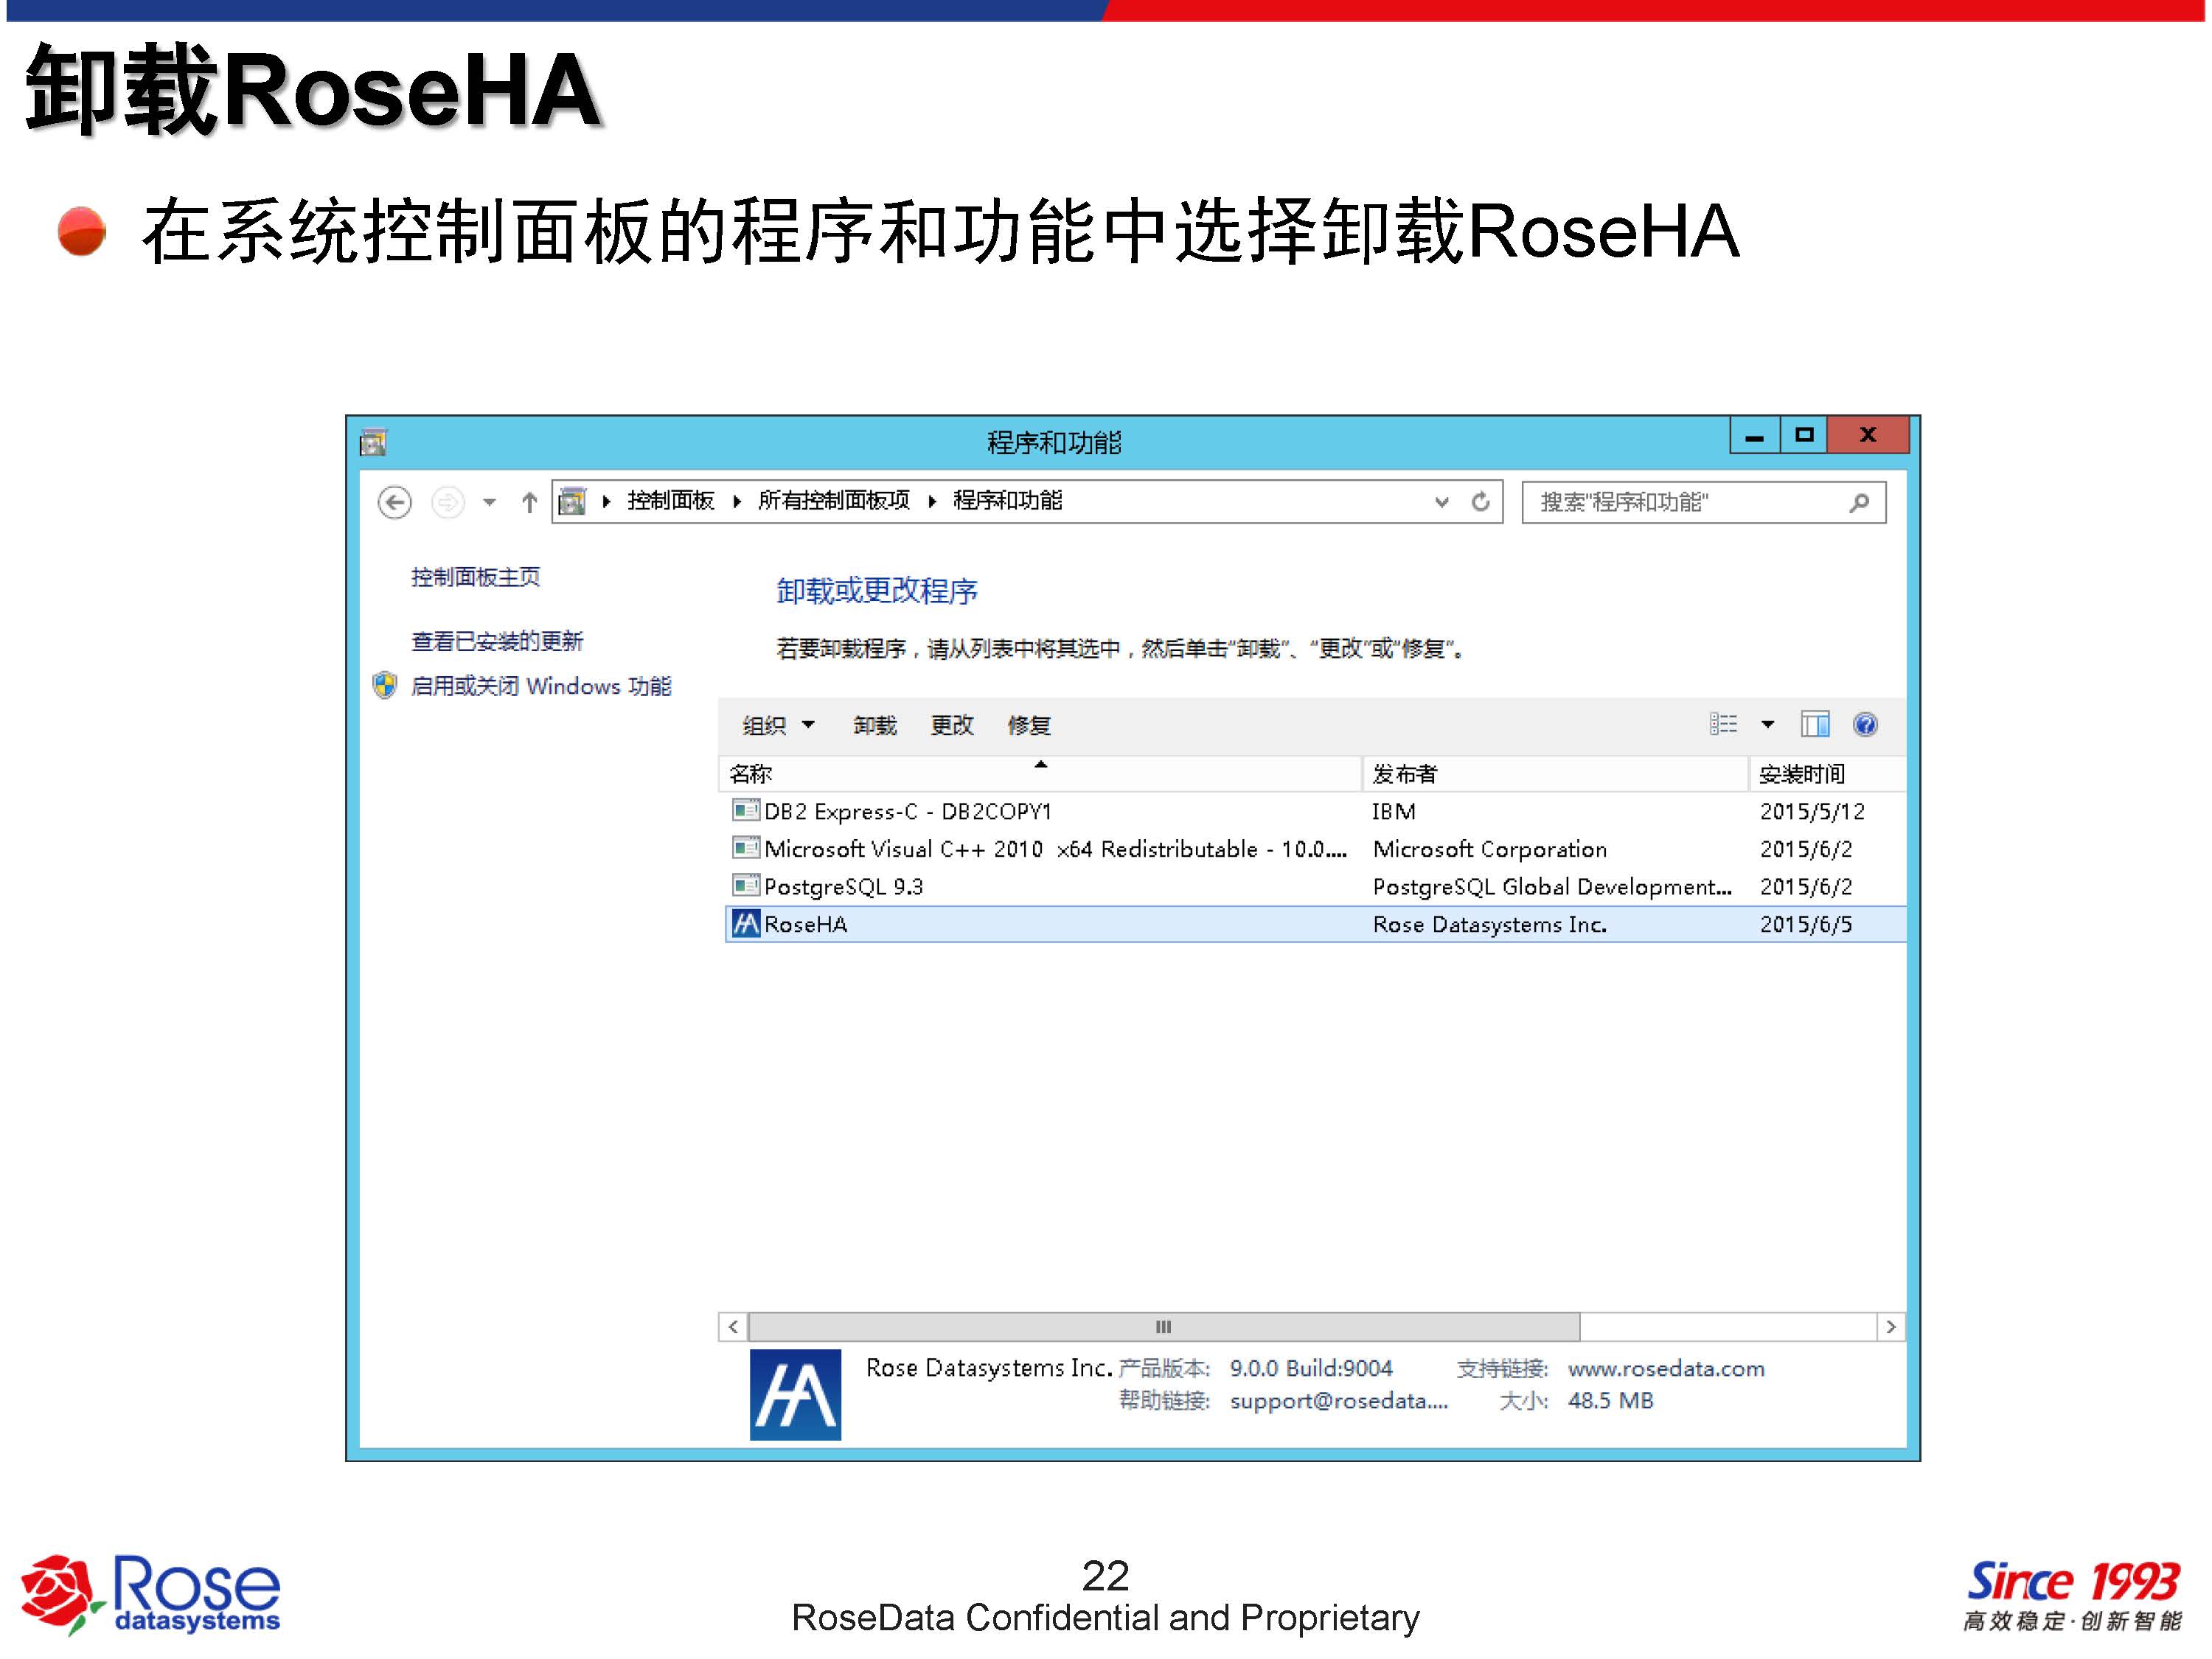The height and width of the screenshot is (1659, 2212).
Task: Open 启用或关闭 Windows 功能 link
Action: click(540, 686)
